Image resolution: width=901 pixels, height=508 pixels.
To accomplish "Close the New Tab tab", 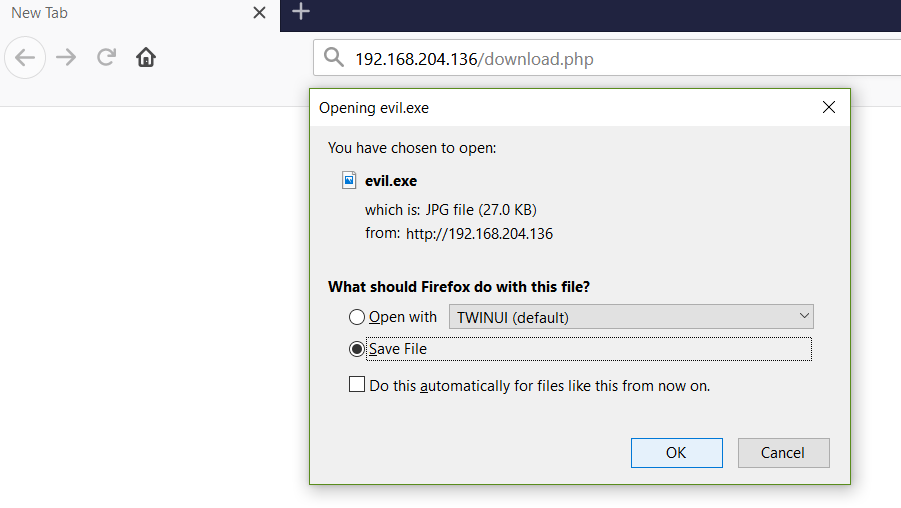I will pyautogui.click(x=259, y=13).
